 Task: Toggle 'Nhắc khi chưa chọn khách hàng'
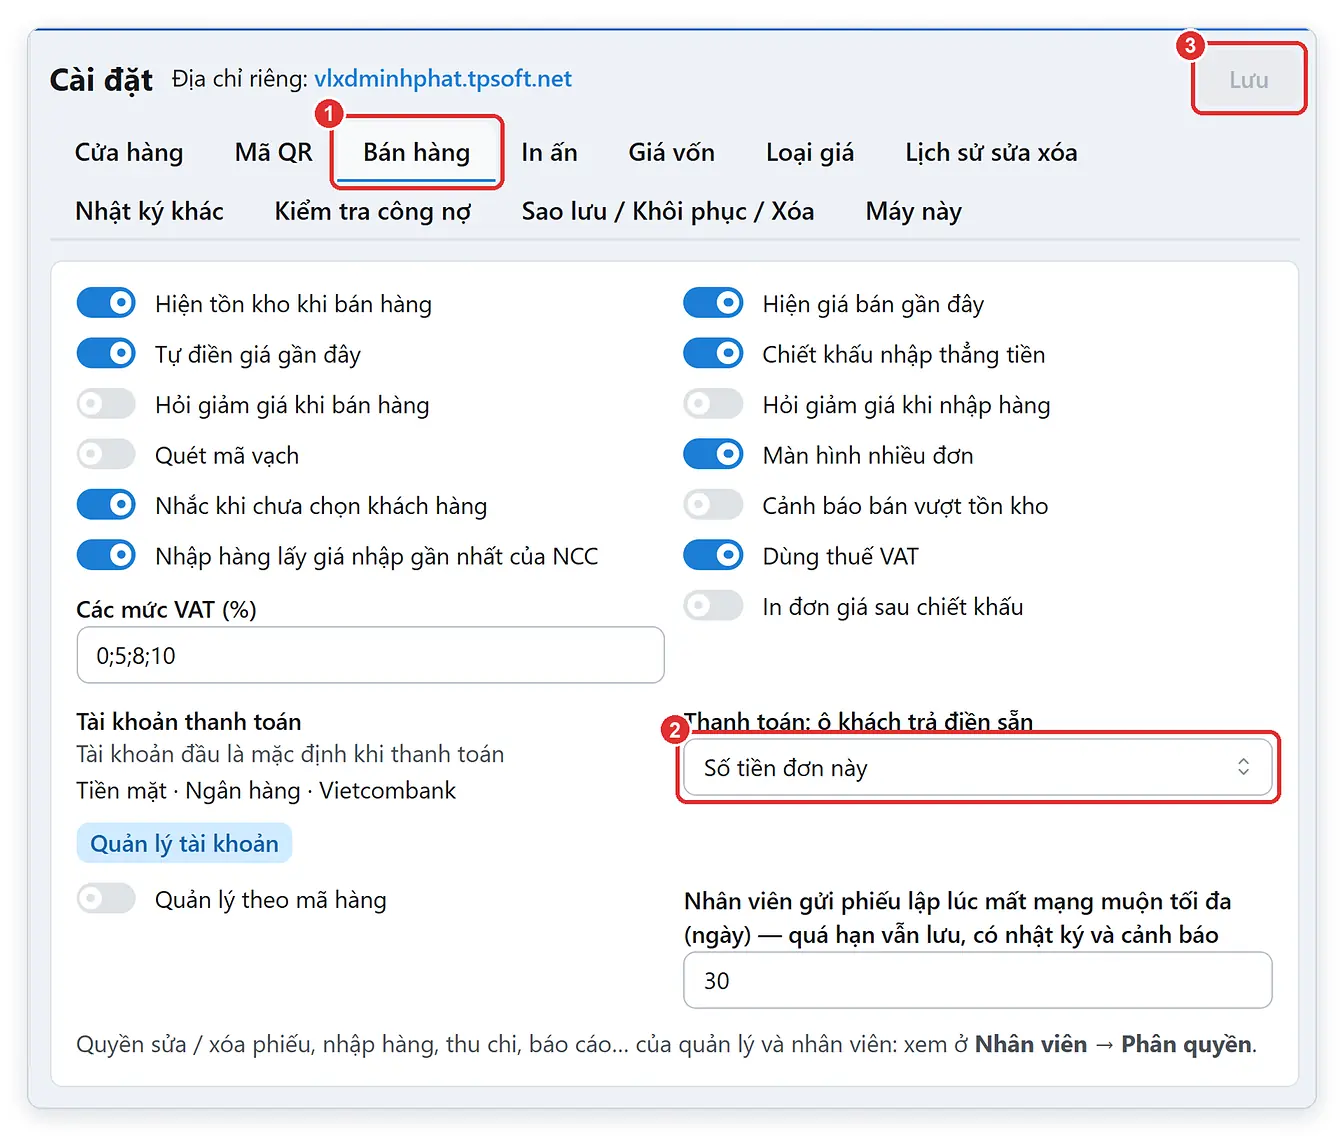pyautogui.click(x=106, y=505)
